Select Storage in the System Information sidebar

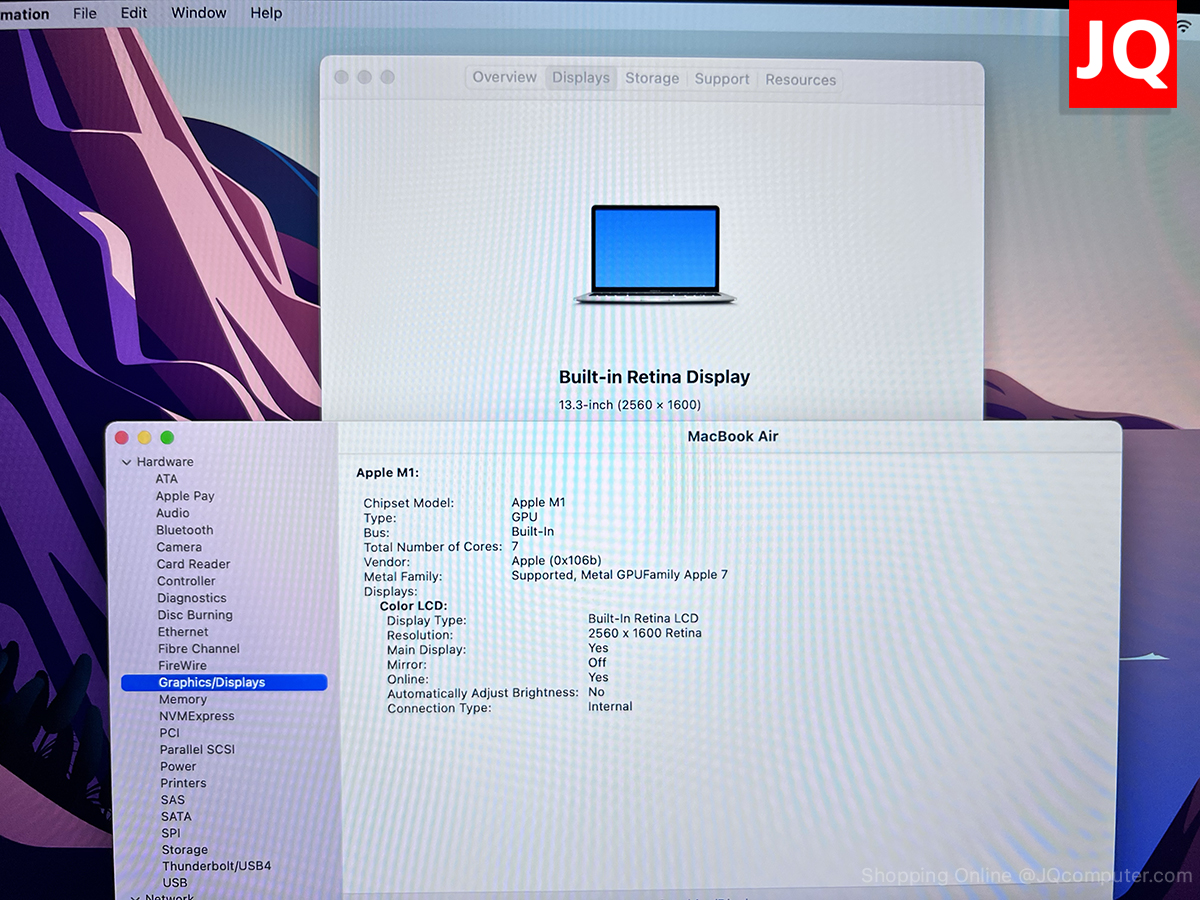pyautogui.click(x=185, y=850)
